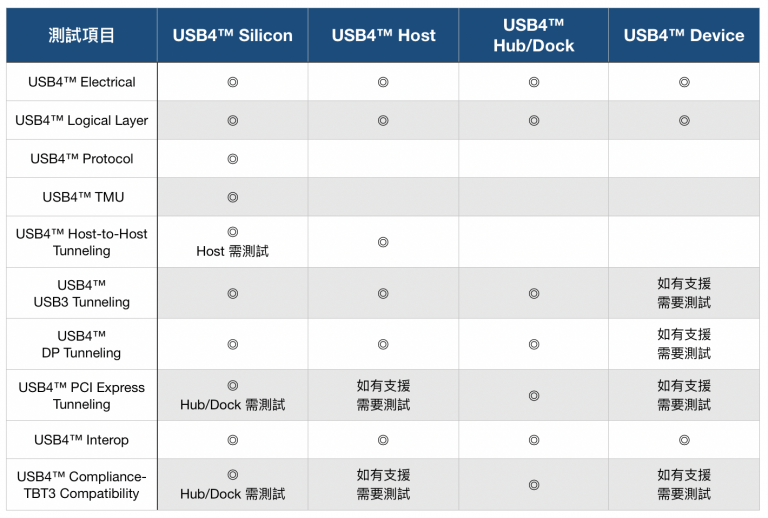The height and width of the screenshot is (518, 768).
Task: Click the USB4 Compliance-TBT3 Compatibility row label
Action: [81, 484]
